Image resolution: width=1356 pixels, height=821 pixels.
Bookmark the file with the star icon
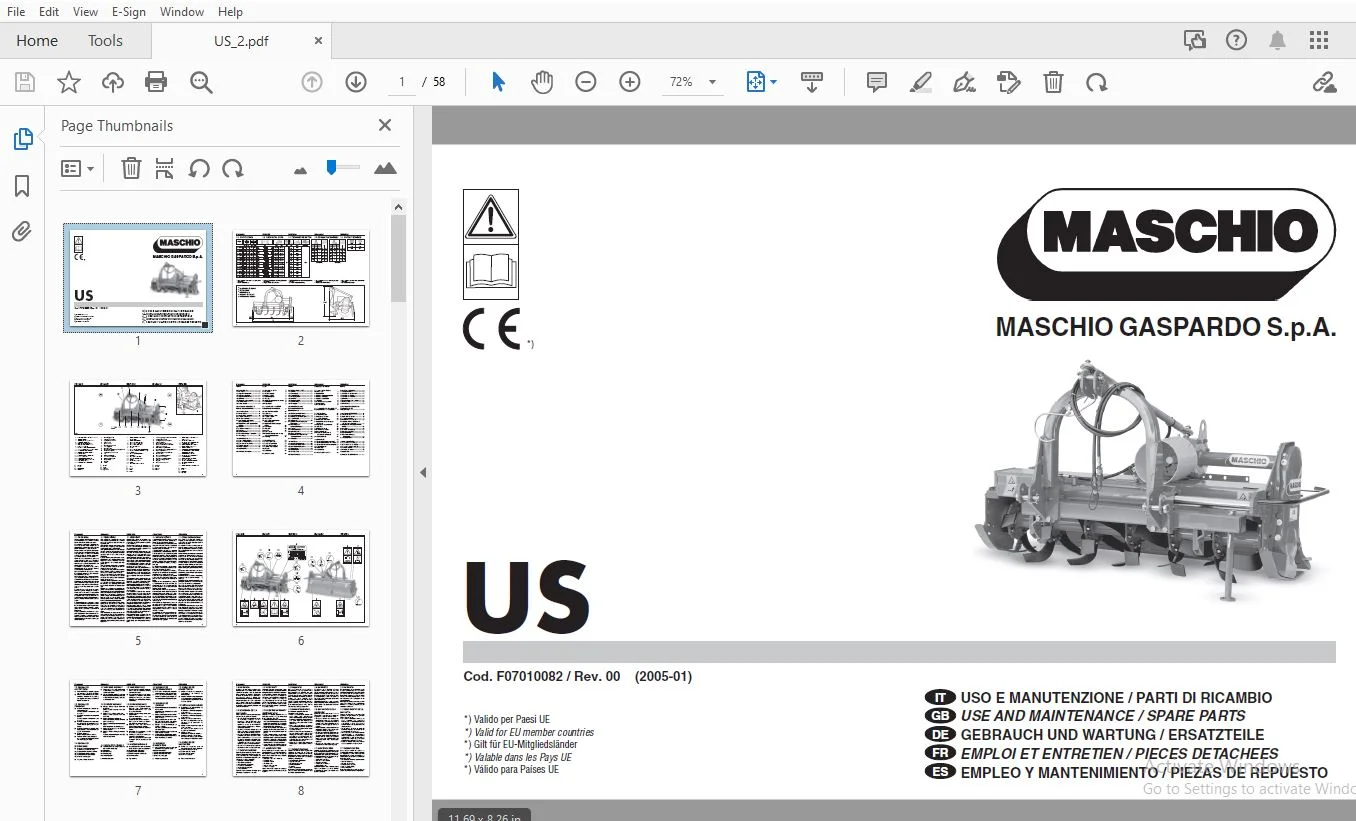pos(68,82)
